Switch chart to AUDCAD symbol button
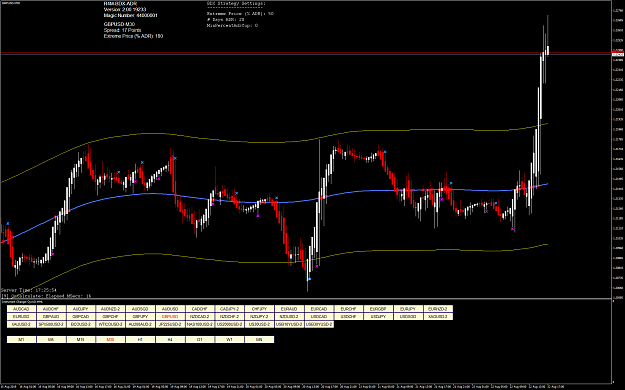The image size is (625, 390). [22, 309]
